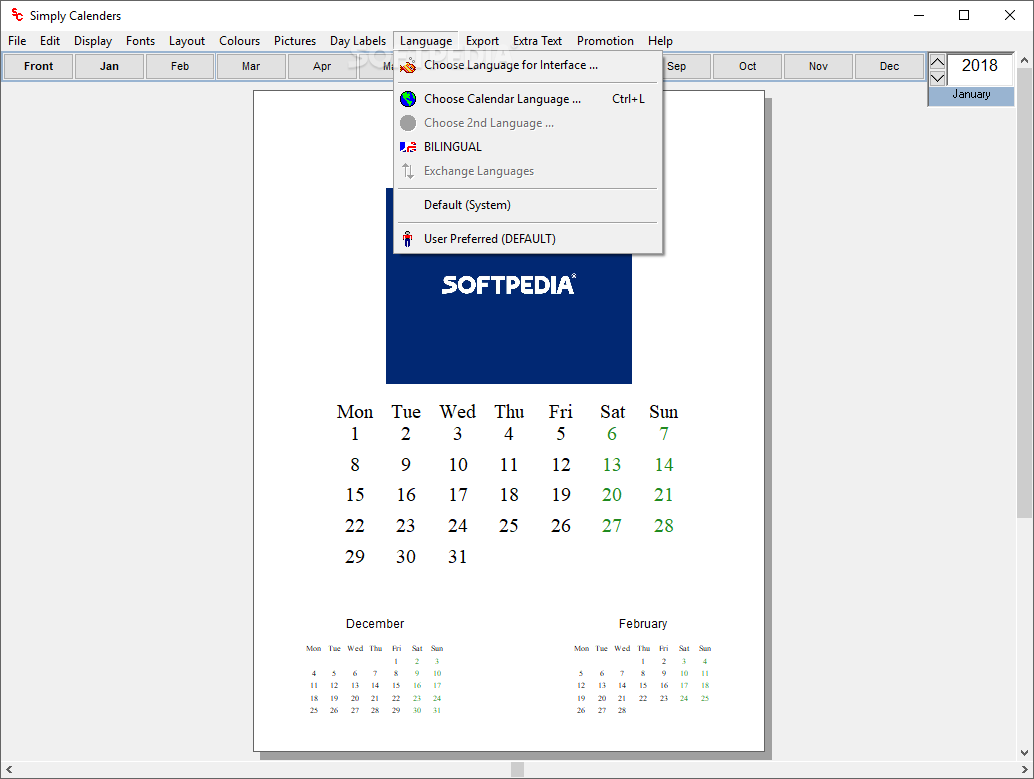Switch to the Jan month button
This screenshot has width=1034, height=779.
[x=109, y=66]
